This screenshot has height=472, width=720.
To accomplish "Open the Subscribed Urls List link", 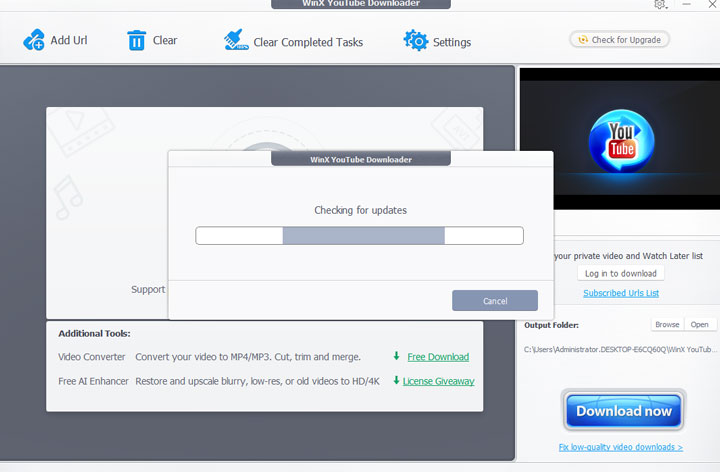I will [621, 293].
